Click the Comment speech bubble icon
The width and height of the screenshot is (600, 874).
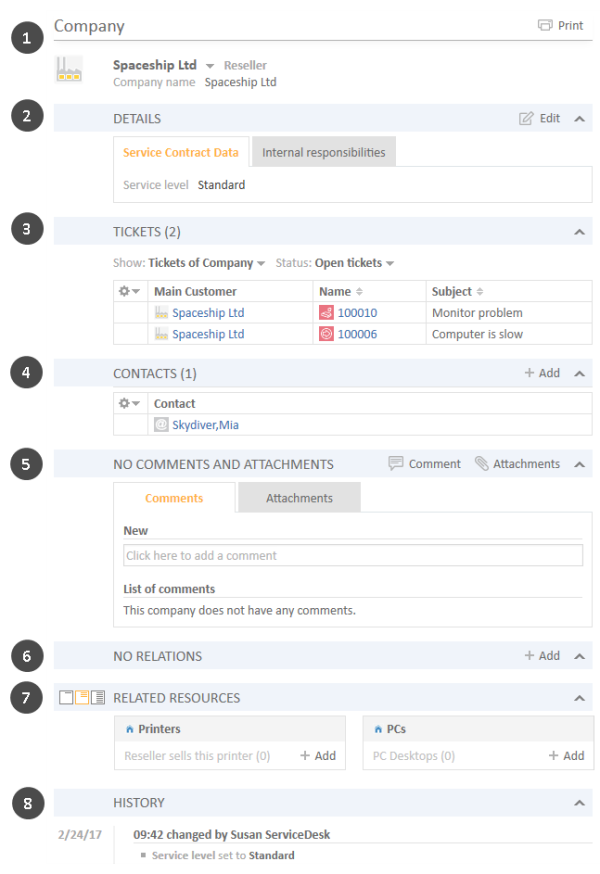tap(395, 463)
